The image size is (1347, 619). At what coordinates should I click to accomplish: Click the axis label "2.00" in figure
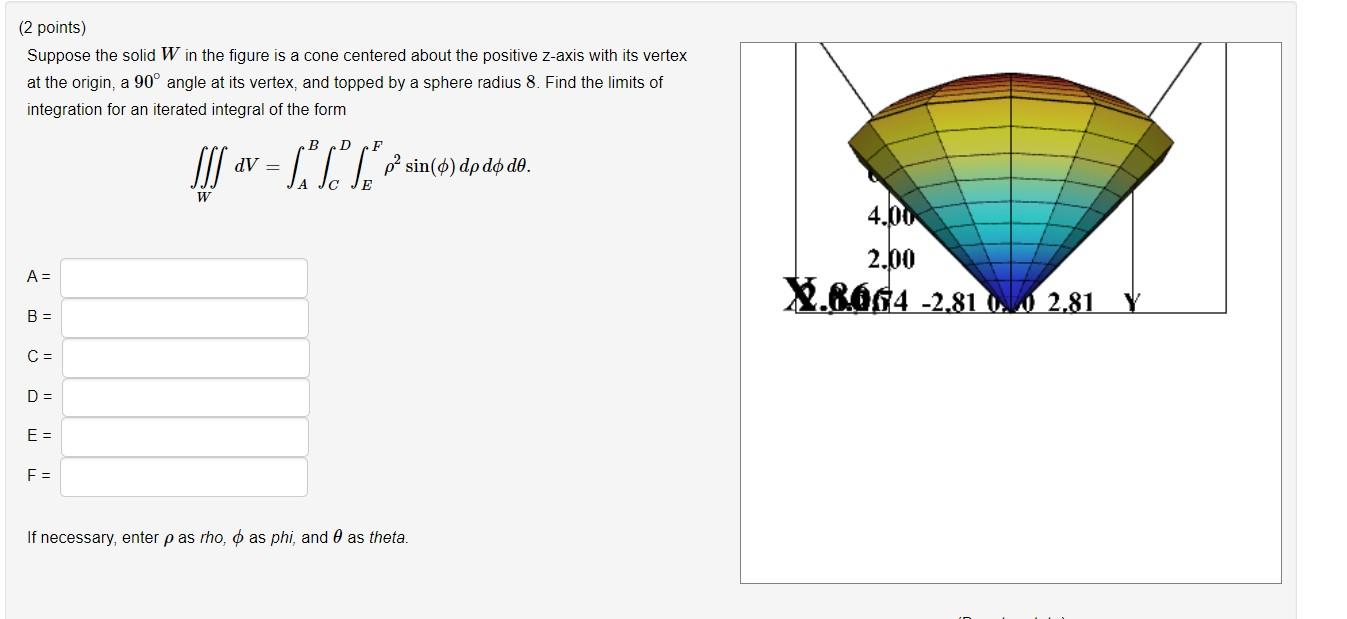click(x=891, y=260)
